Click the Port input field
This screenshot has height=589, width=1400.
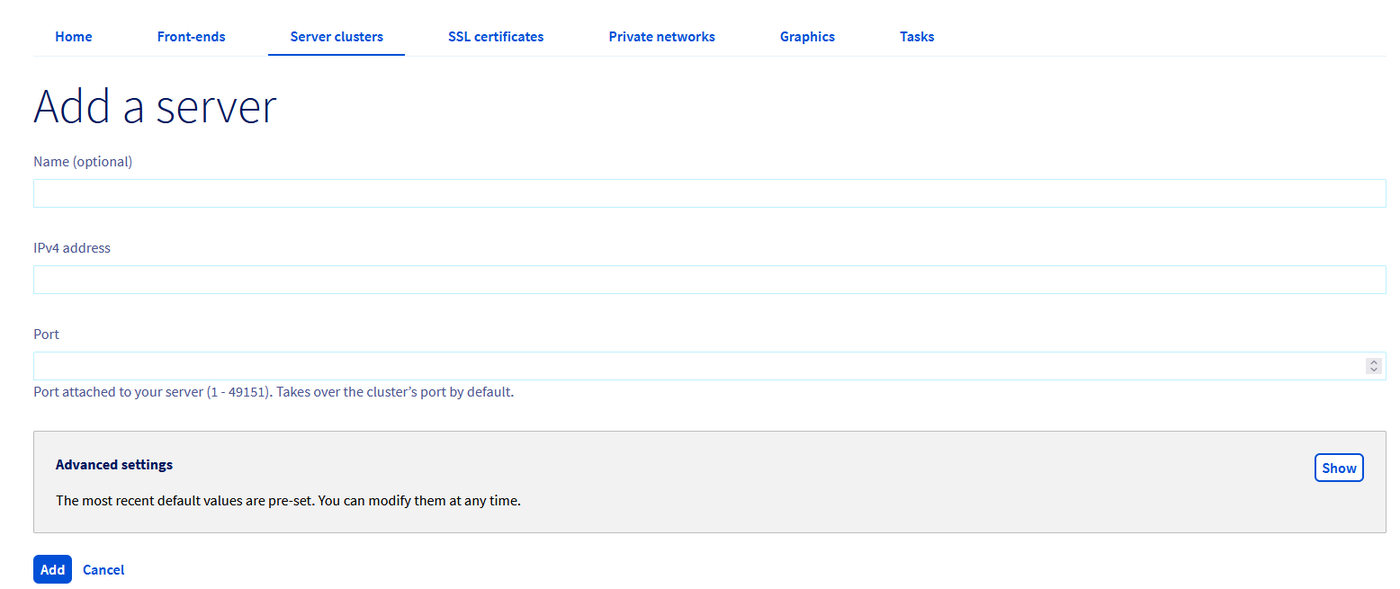click(x=690, y=364)
